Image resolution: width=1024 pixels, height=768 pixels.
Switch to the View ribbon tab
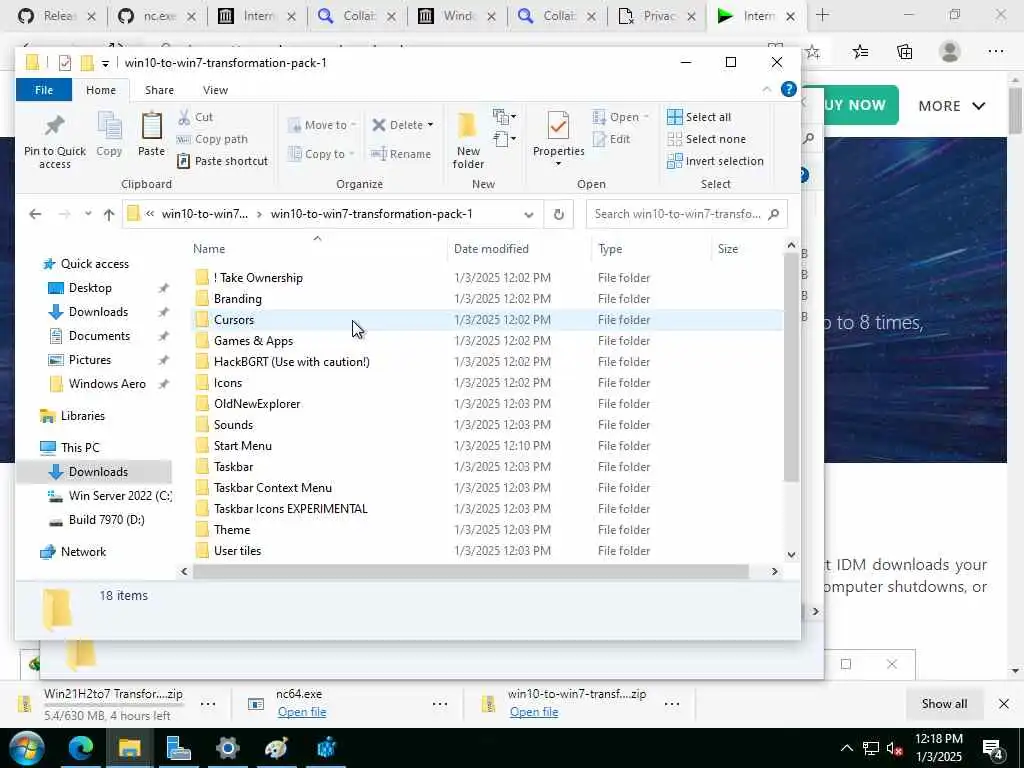tap(215, 90)
